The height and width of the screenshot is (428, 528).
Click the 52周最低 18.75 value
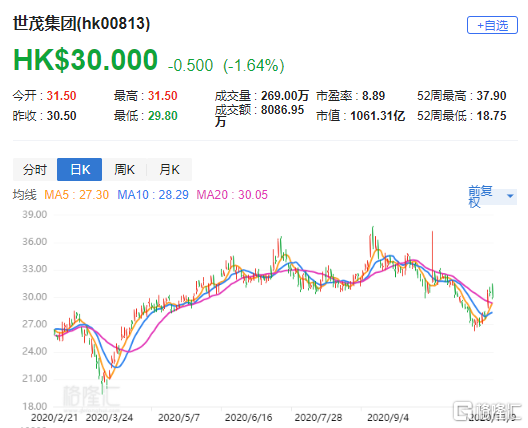click(x=462, y=116)
